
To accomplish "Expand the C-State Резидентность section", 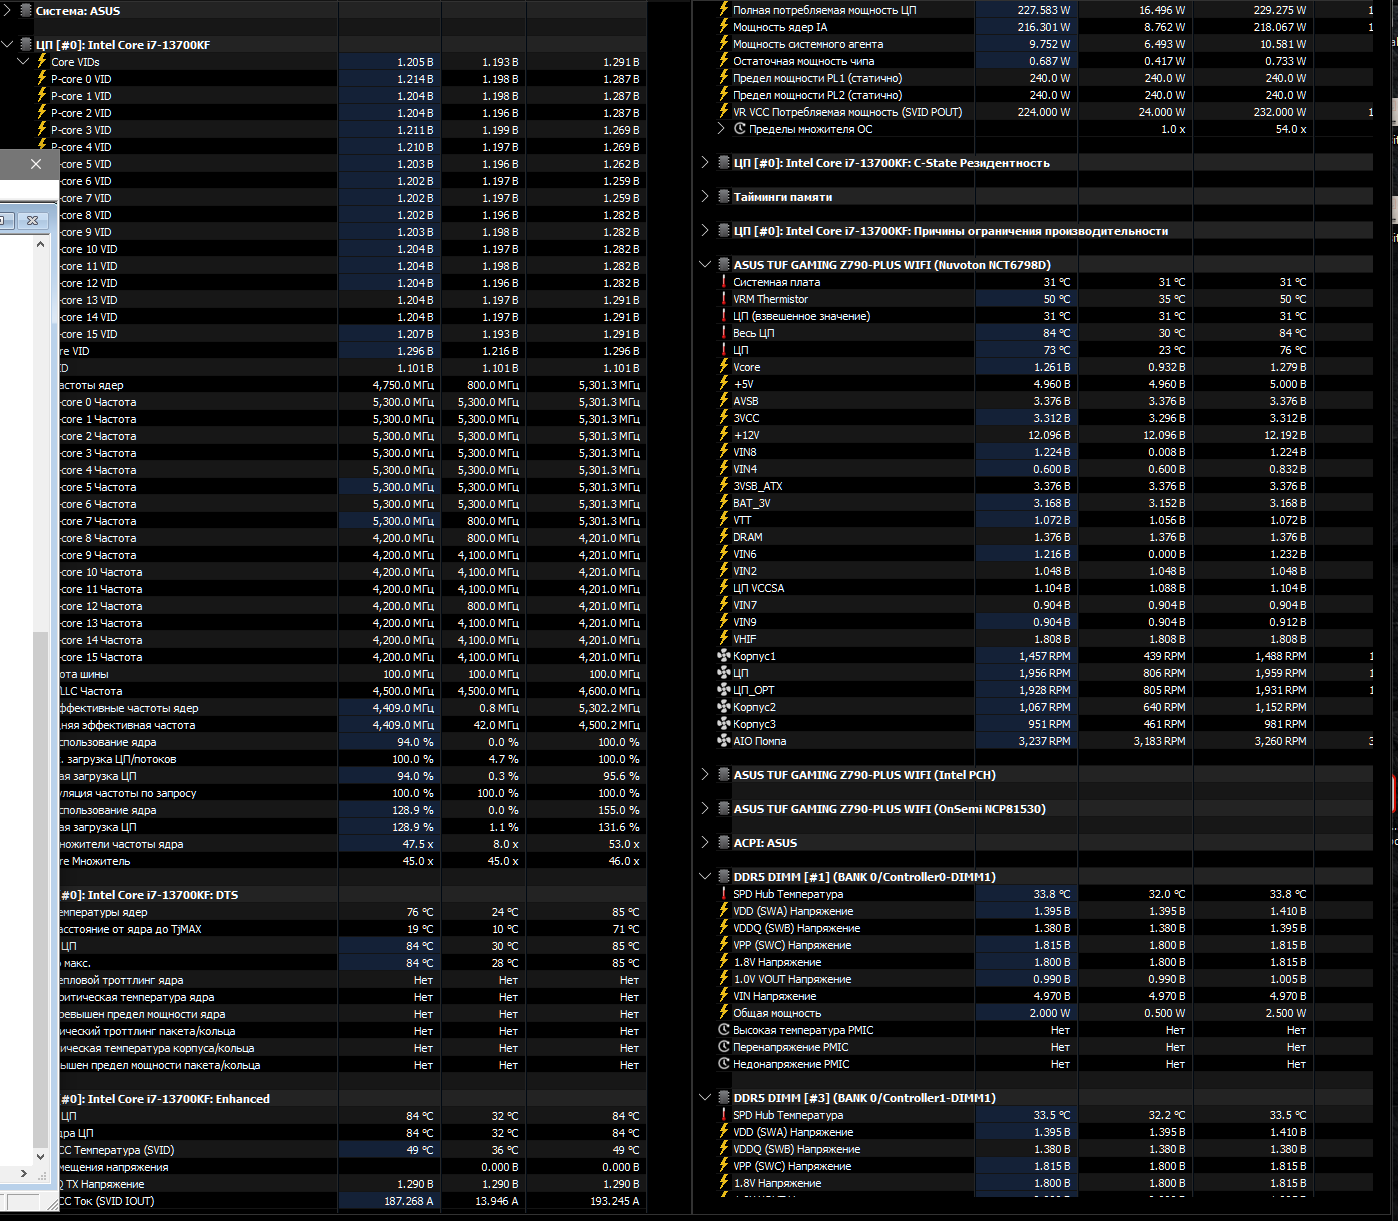I will [x=705, y=162].
